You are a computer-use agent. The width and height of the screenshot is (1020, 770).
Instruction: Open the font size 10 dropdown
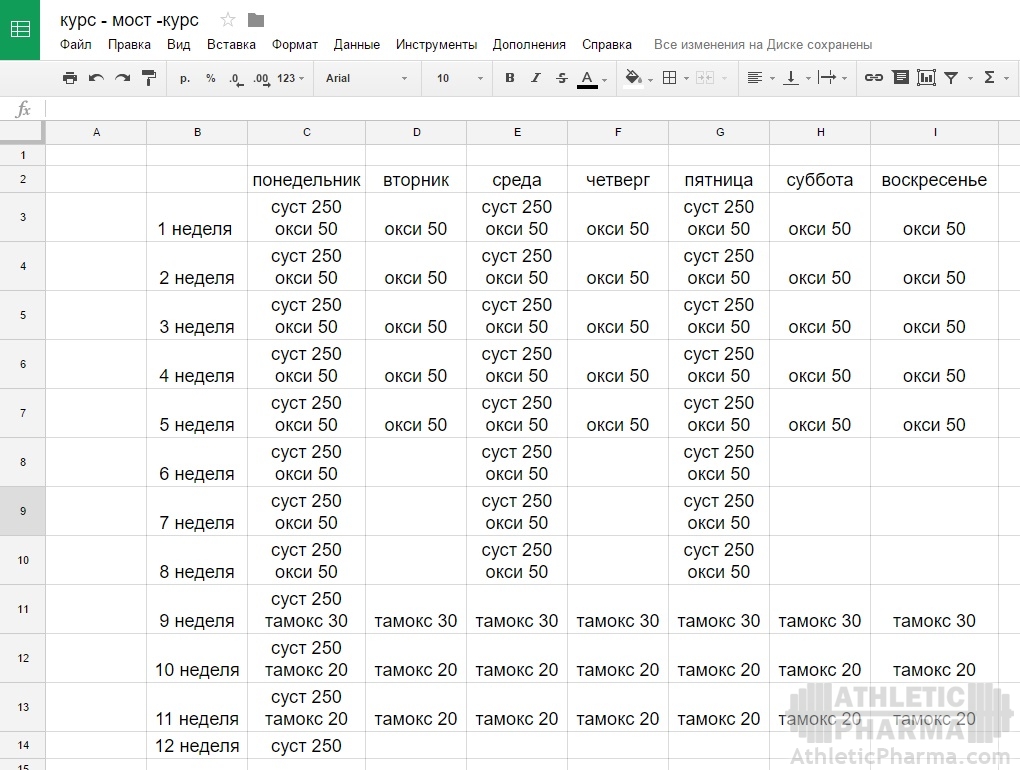pyautogui.click(x=458, y=78)
